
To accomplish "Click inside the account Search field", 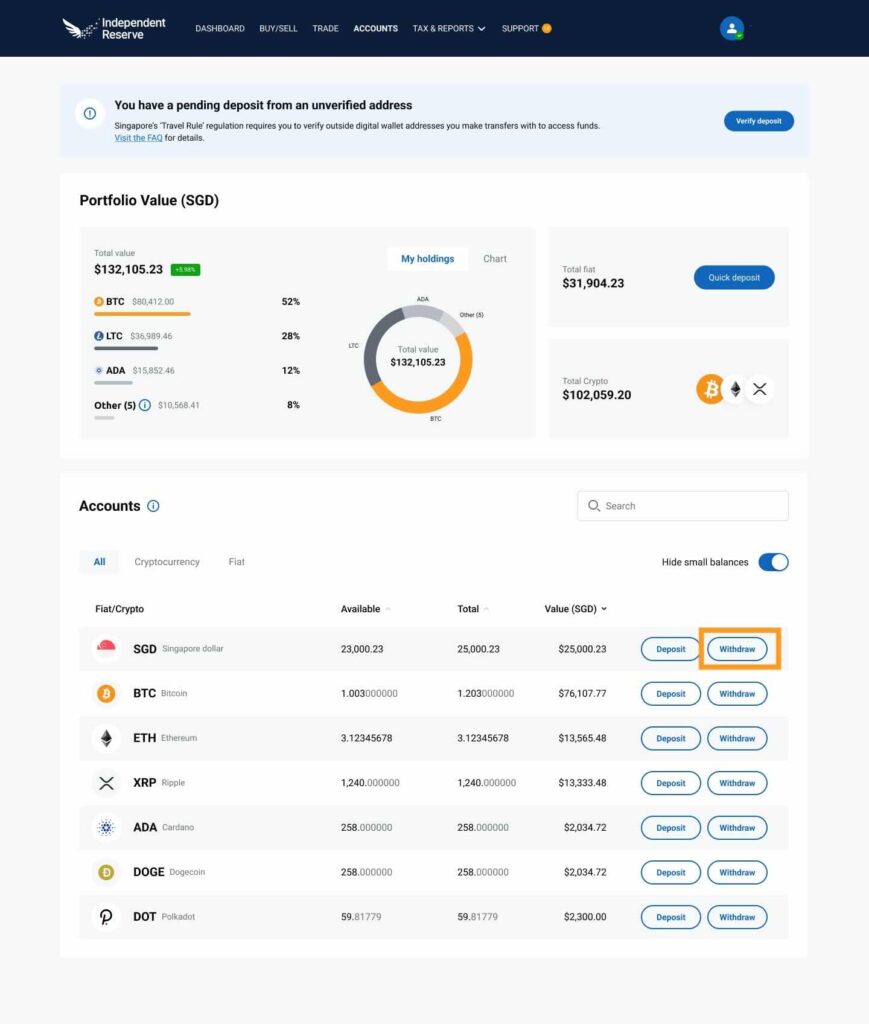I will click(682, 506).
